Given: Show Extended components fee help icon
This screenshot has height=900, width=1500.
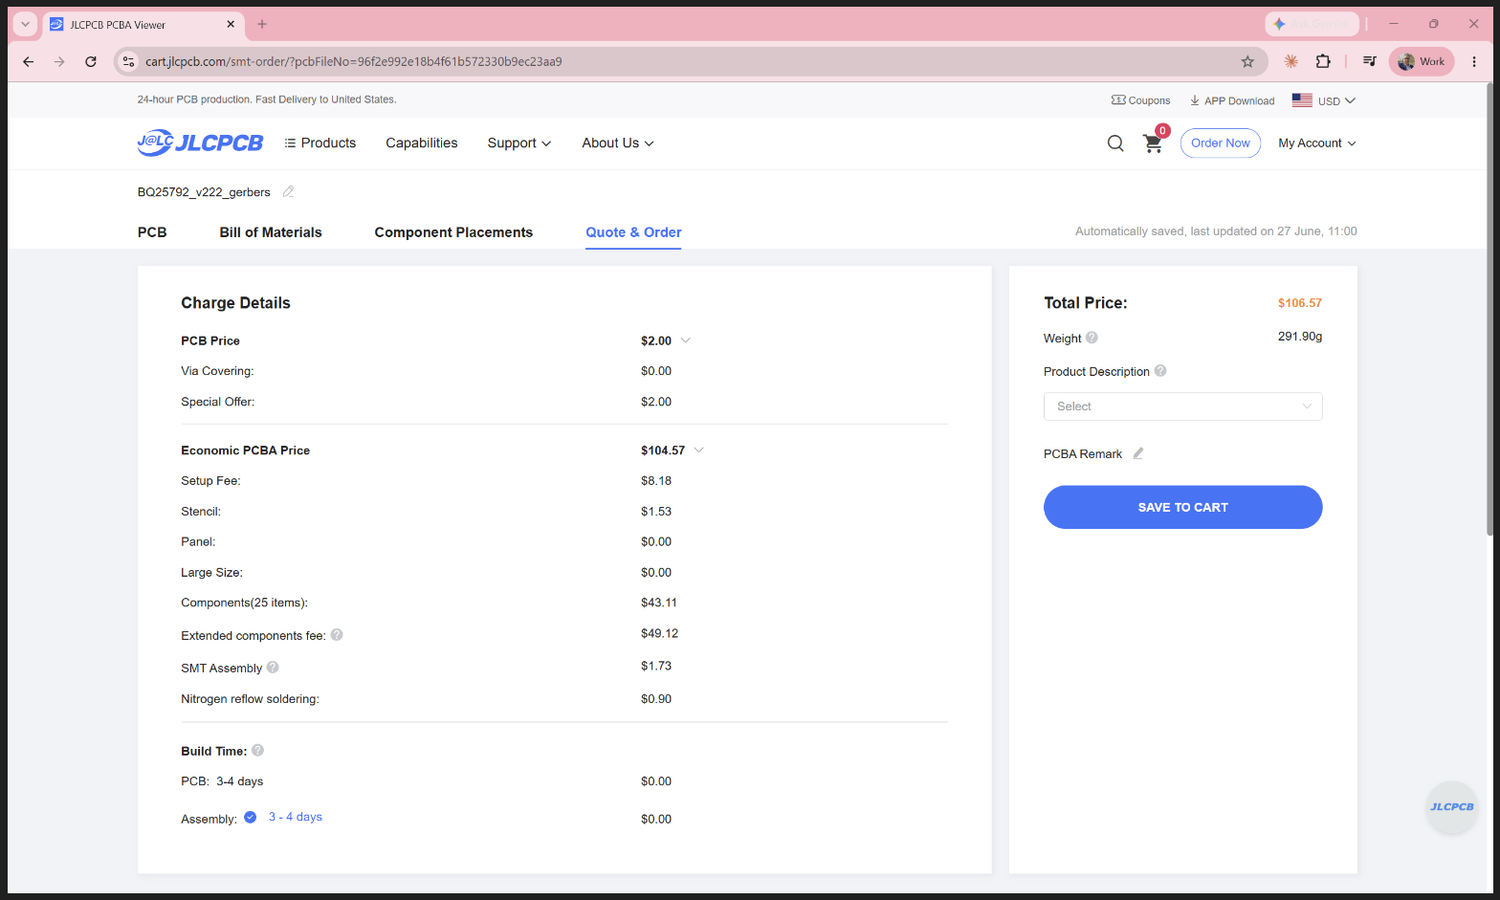Looking at the screenshot, I should coord(337,634).
